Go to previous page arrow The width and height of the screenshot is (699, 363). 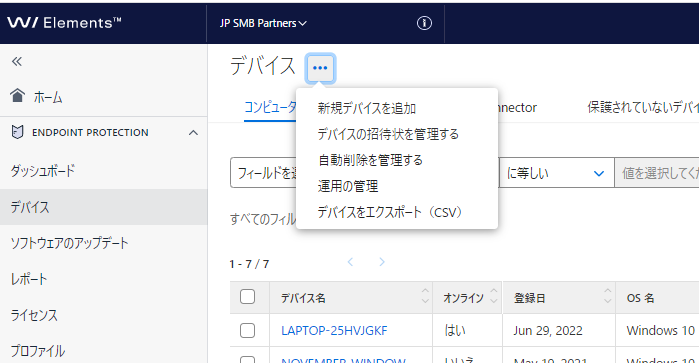350,262
